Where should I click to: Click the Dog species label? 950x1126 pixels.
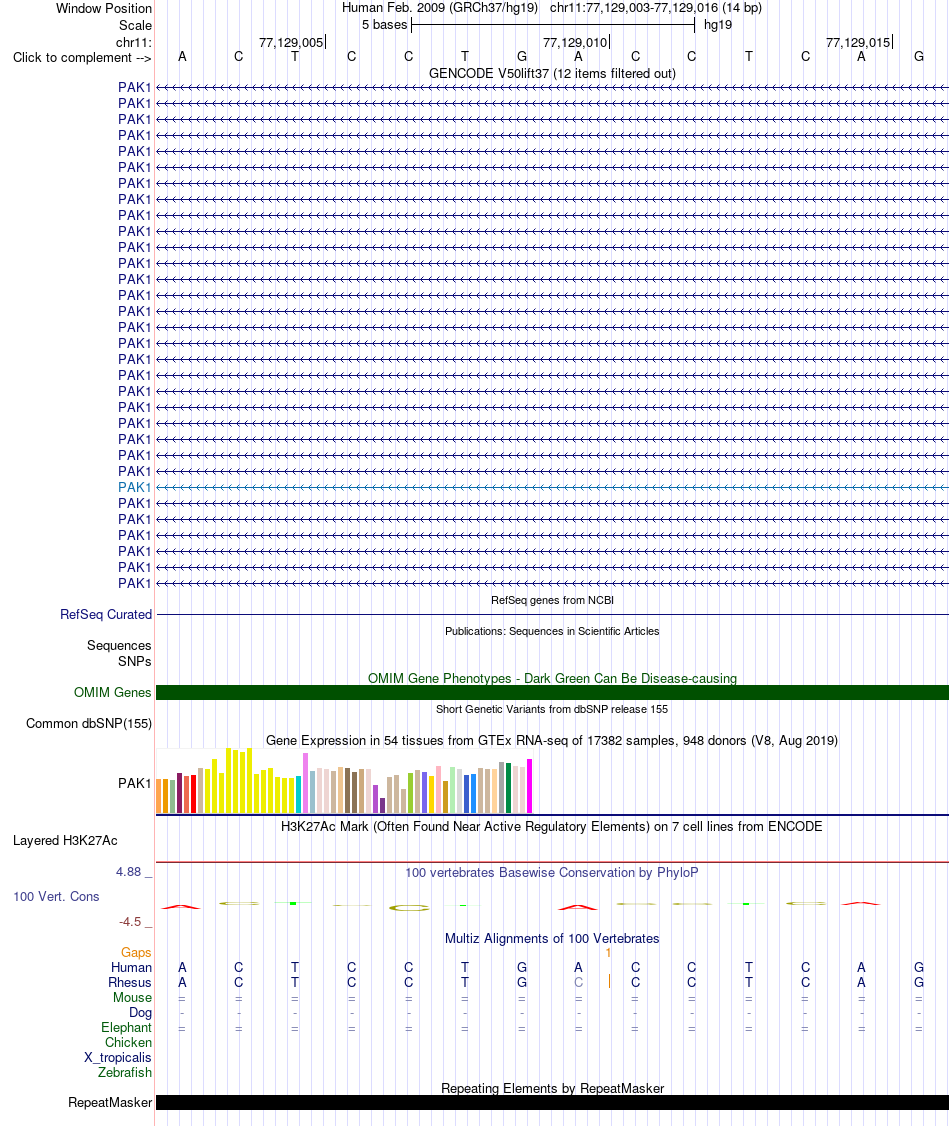141,1013
